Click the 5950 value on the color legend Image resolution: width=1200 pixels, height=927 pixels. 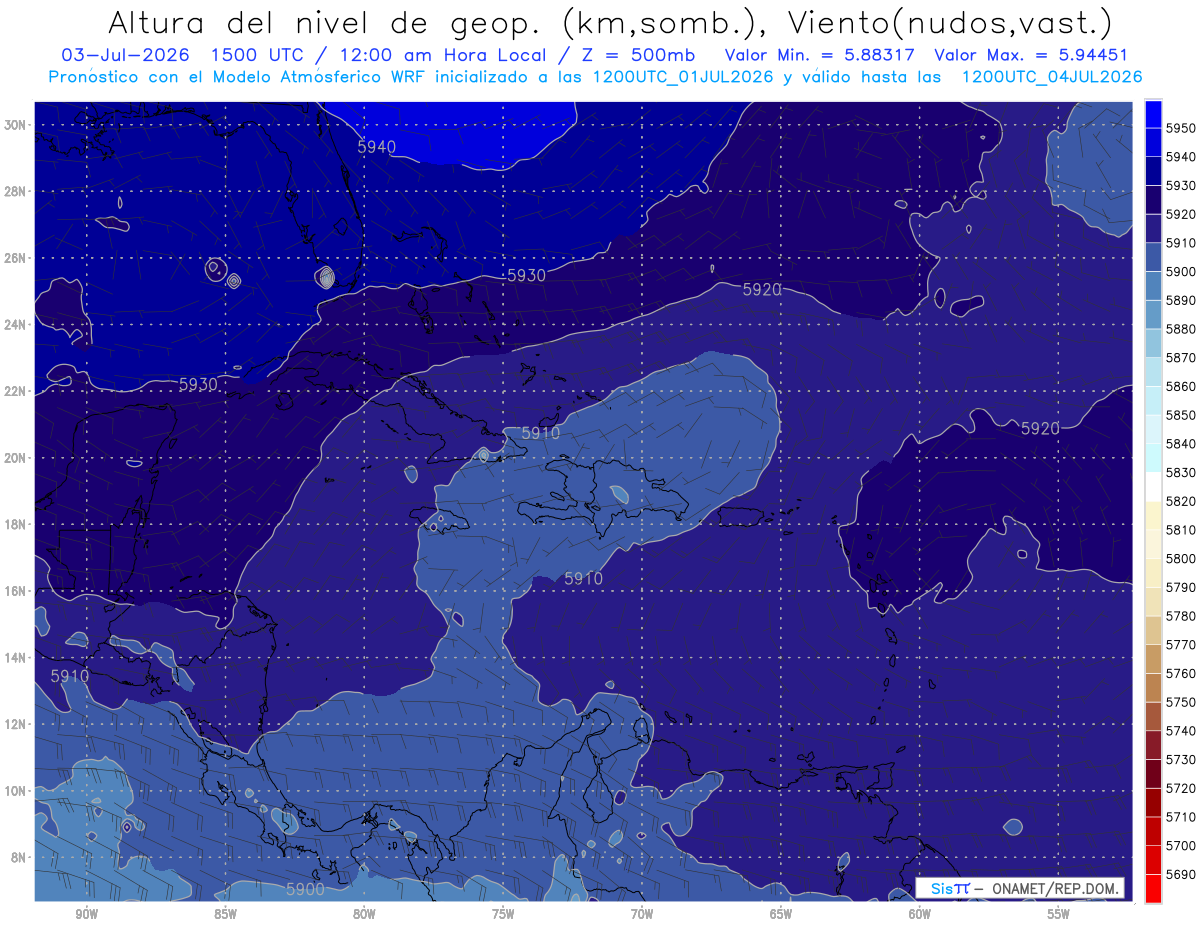tap(1181, 128)
